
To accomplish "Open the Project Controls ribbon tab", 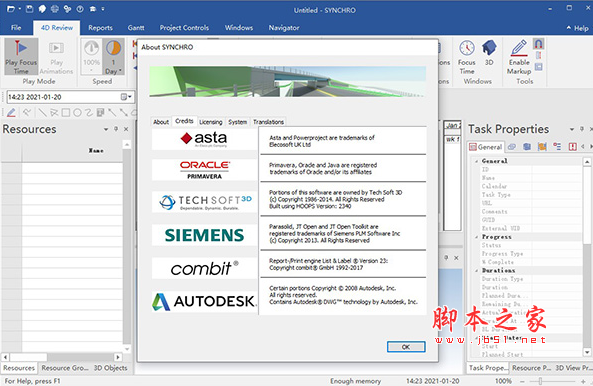I will click(x=184, y=28).
